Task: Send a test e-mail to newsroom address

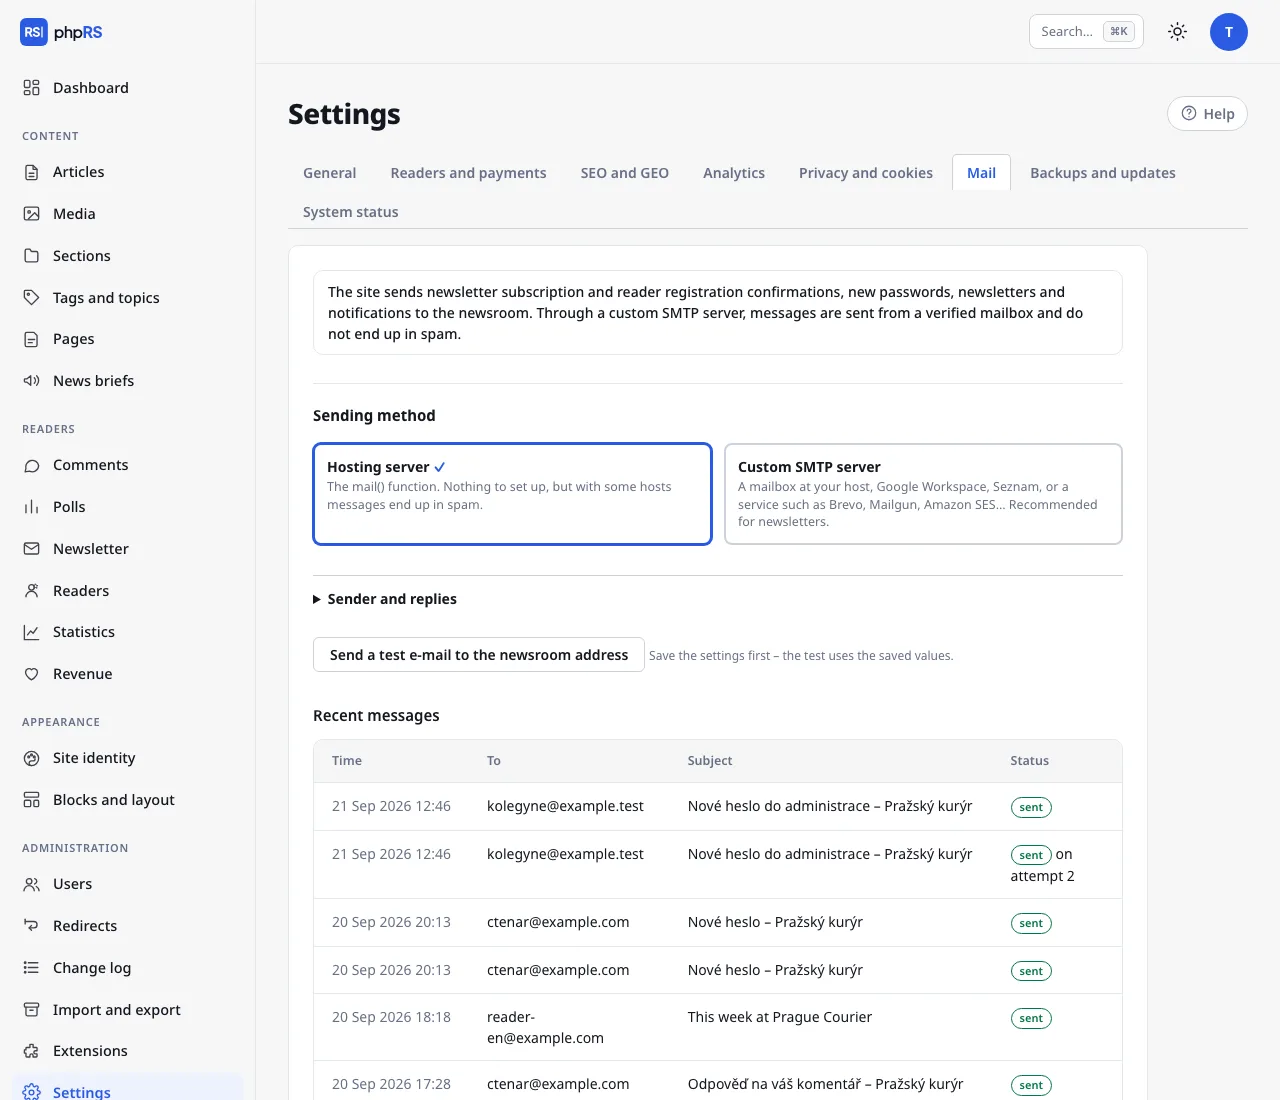Action: coord(479,655)
